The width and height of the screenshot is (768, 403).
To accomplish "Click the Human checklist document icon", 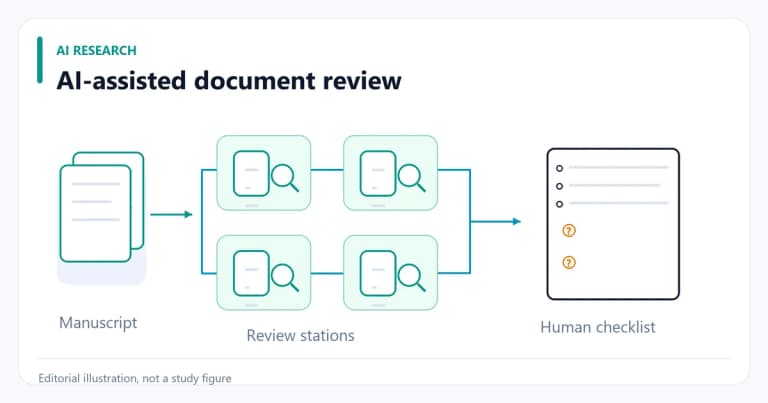I will tap(613, 224).
